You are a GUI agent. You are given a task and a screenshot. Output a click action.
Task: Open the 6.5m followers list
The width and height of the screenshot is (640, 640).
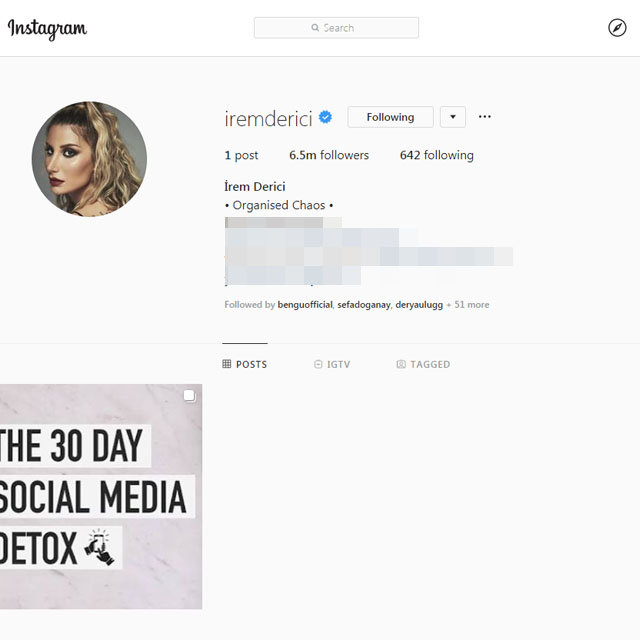pos(329,155)
